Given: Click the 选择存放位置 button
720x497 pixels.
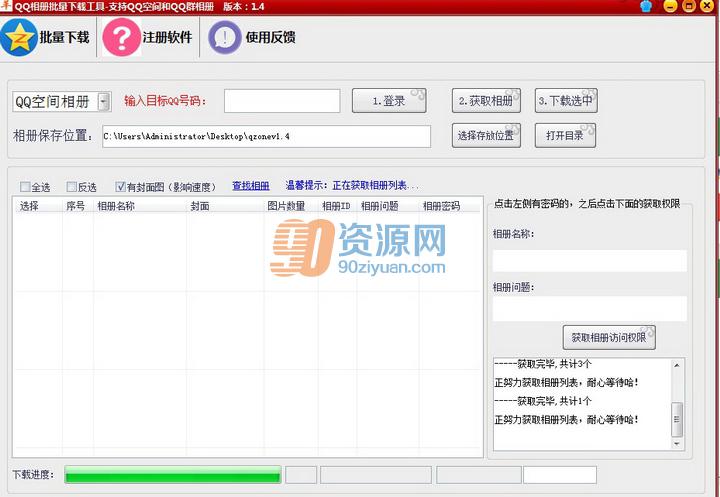Looking at the screenshot, I should pos(486,136).
